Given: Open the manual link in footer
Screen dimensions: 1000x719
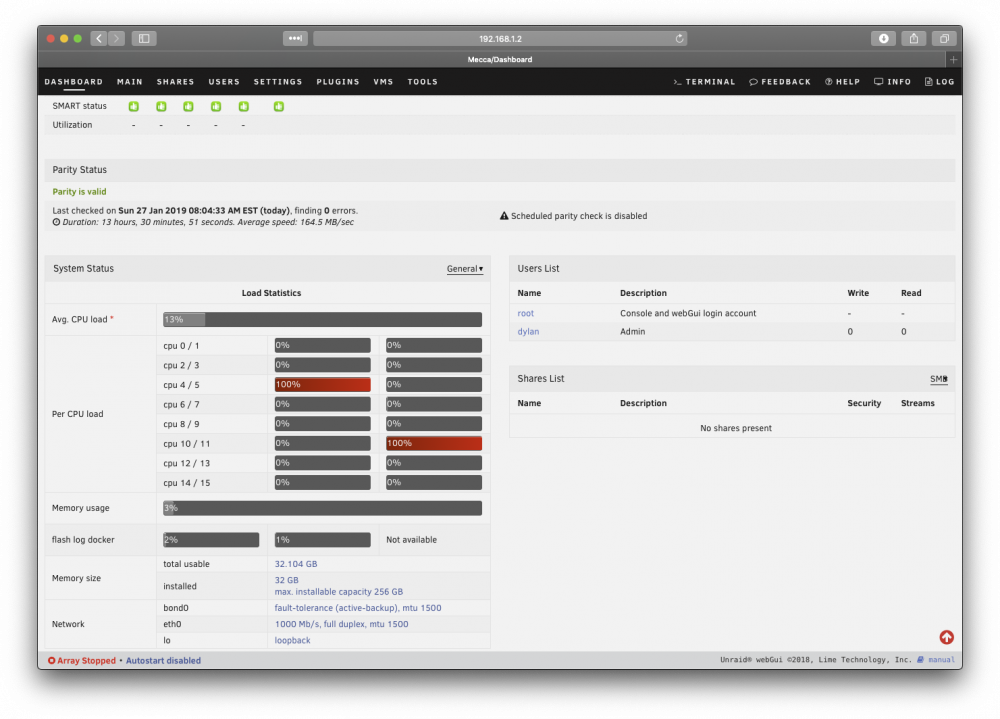Looking at the screenshot, I should (x=941, y=660).
